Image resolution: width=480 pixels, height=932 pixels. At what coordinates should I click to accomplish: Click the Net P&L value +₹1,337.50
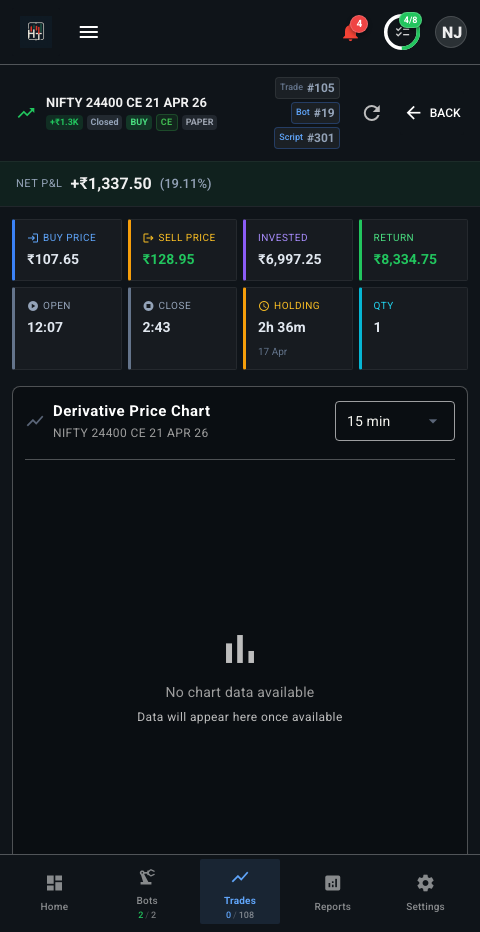click(x=110, y=184)
